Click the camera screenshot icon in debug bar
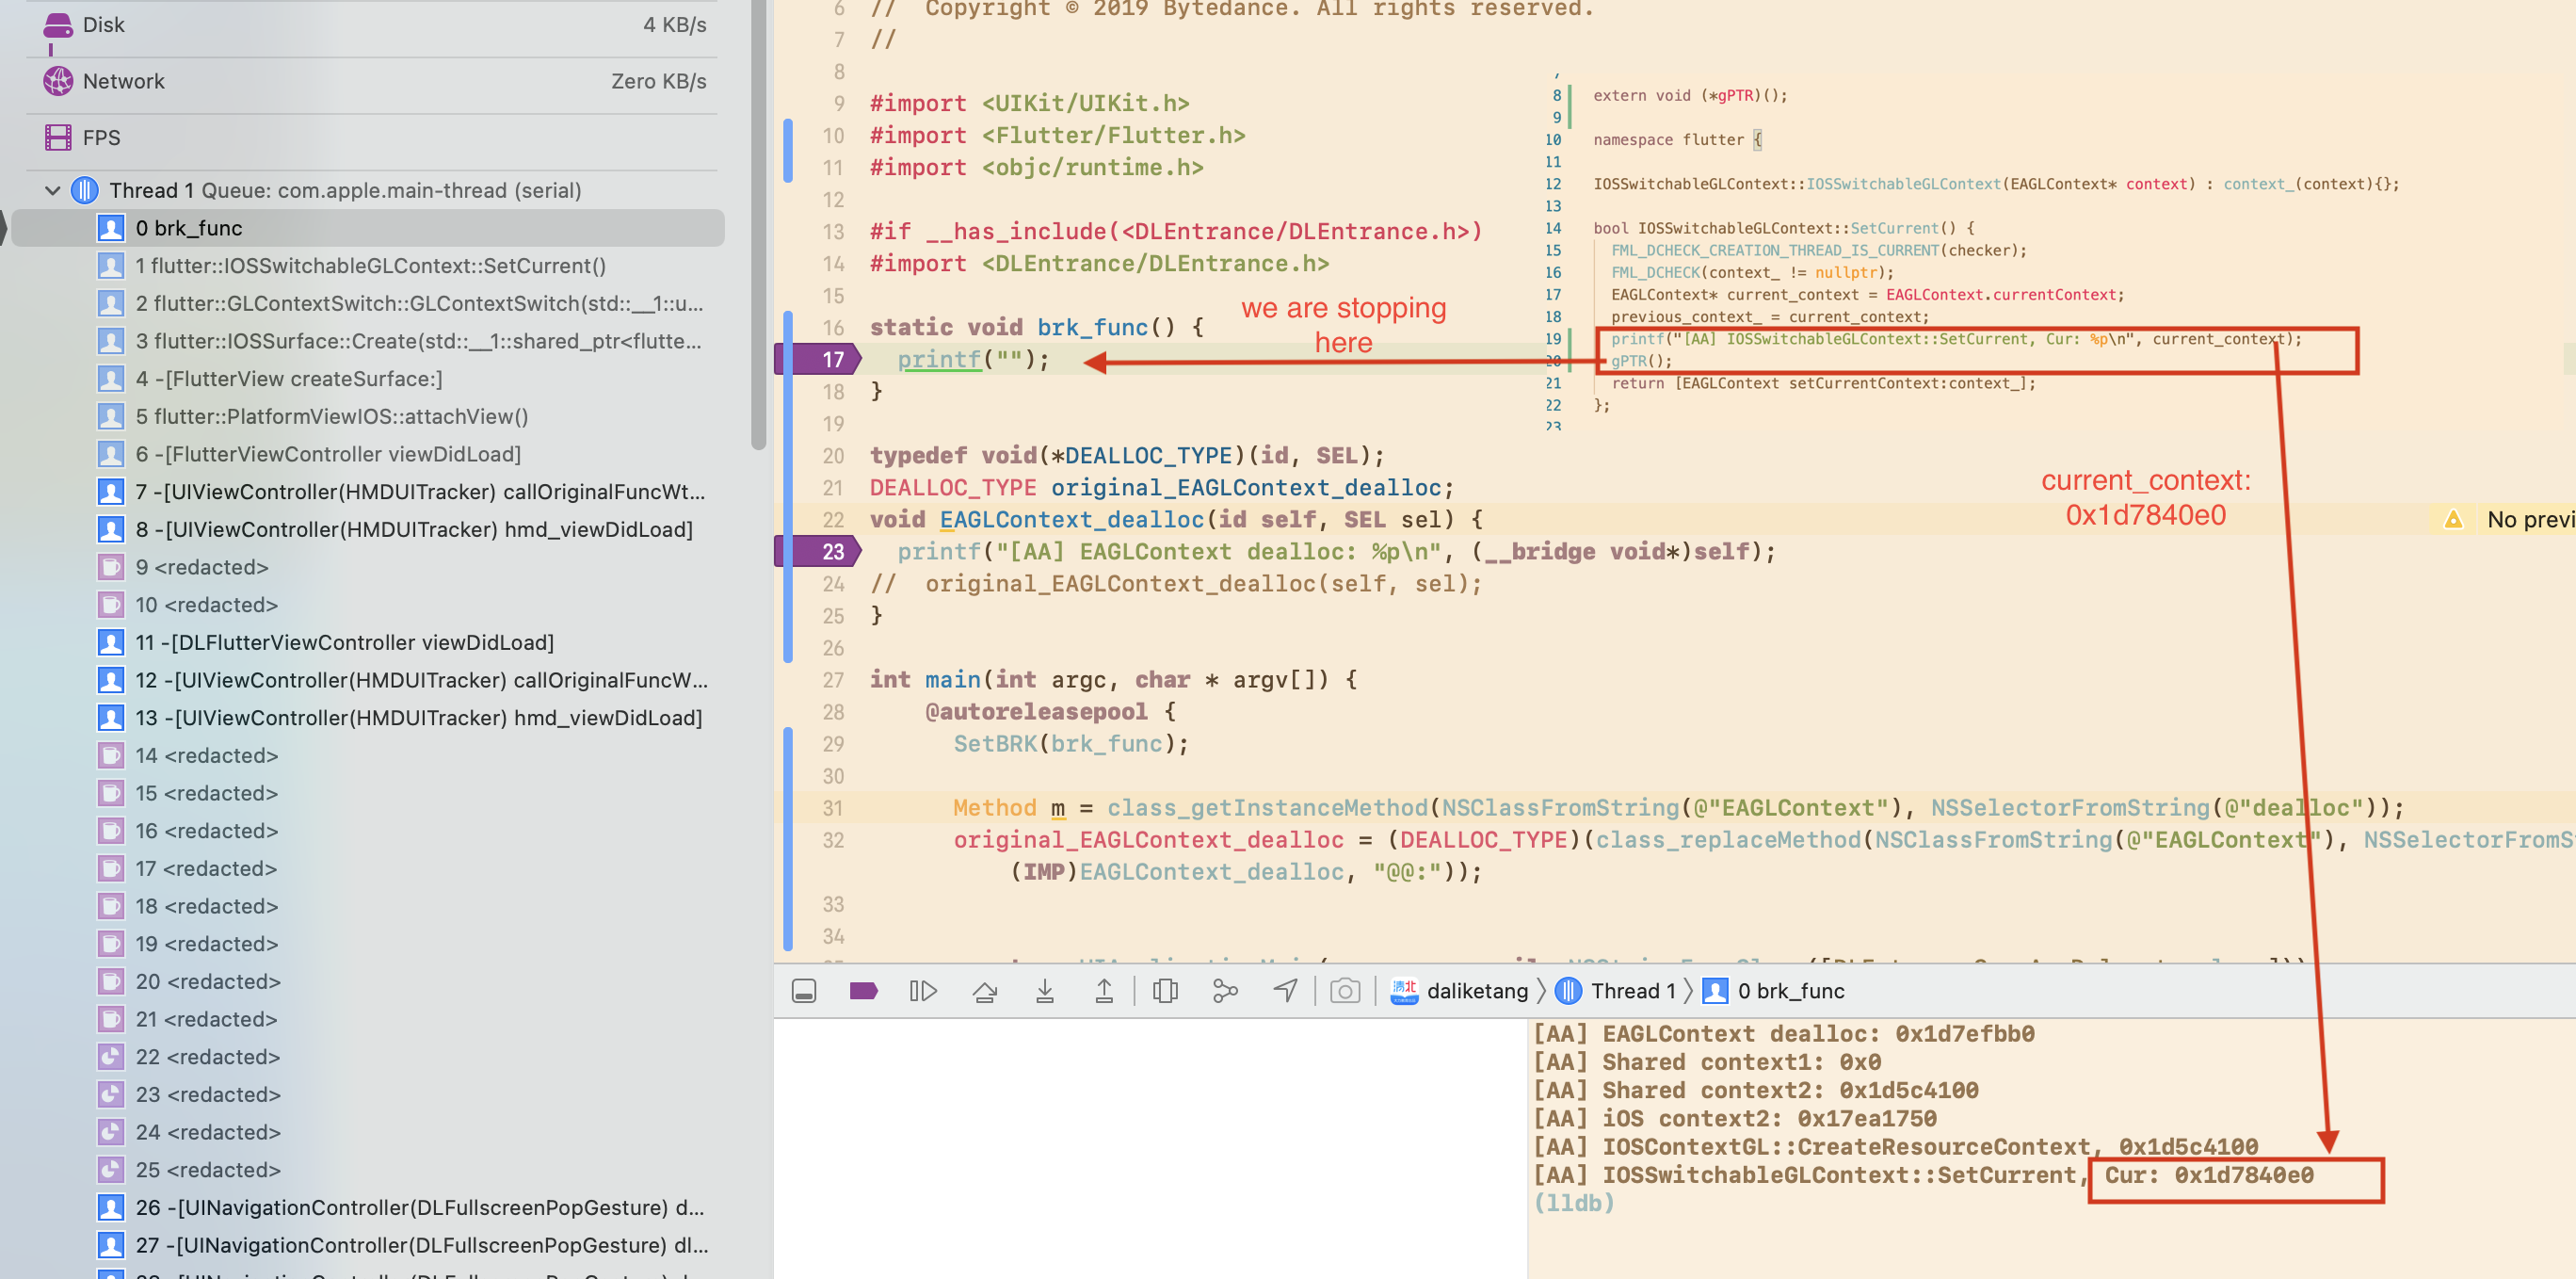Image resolution: width=2576 pixels, height=1279 pixels. [1344, 990]
